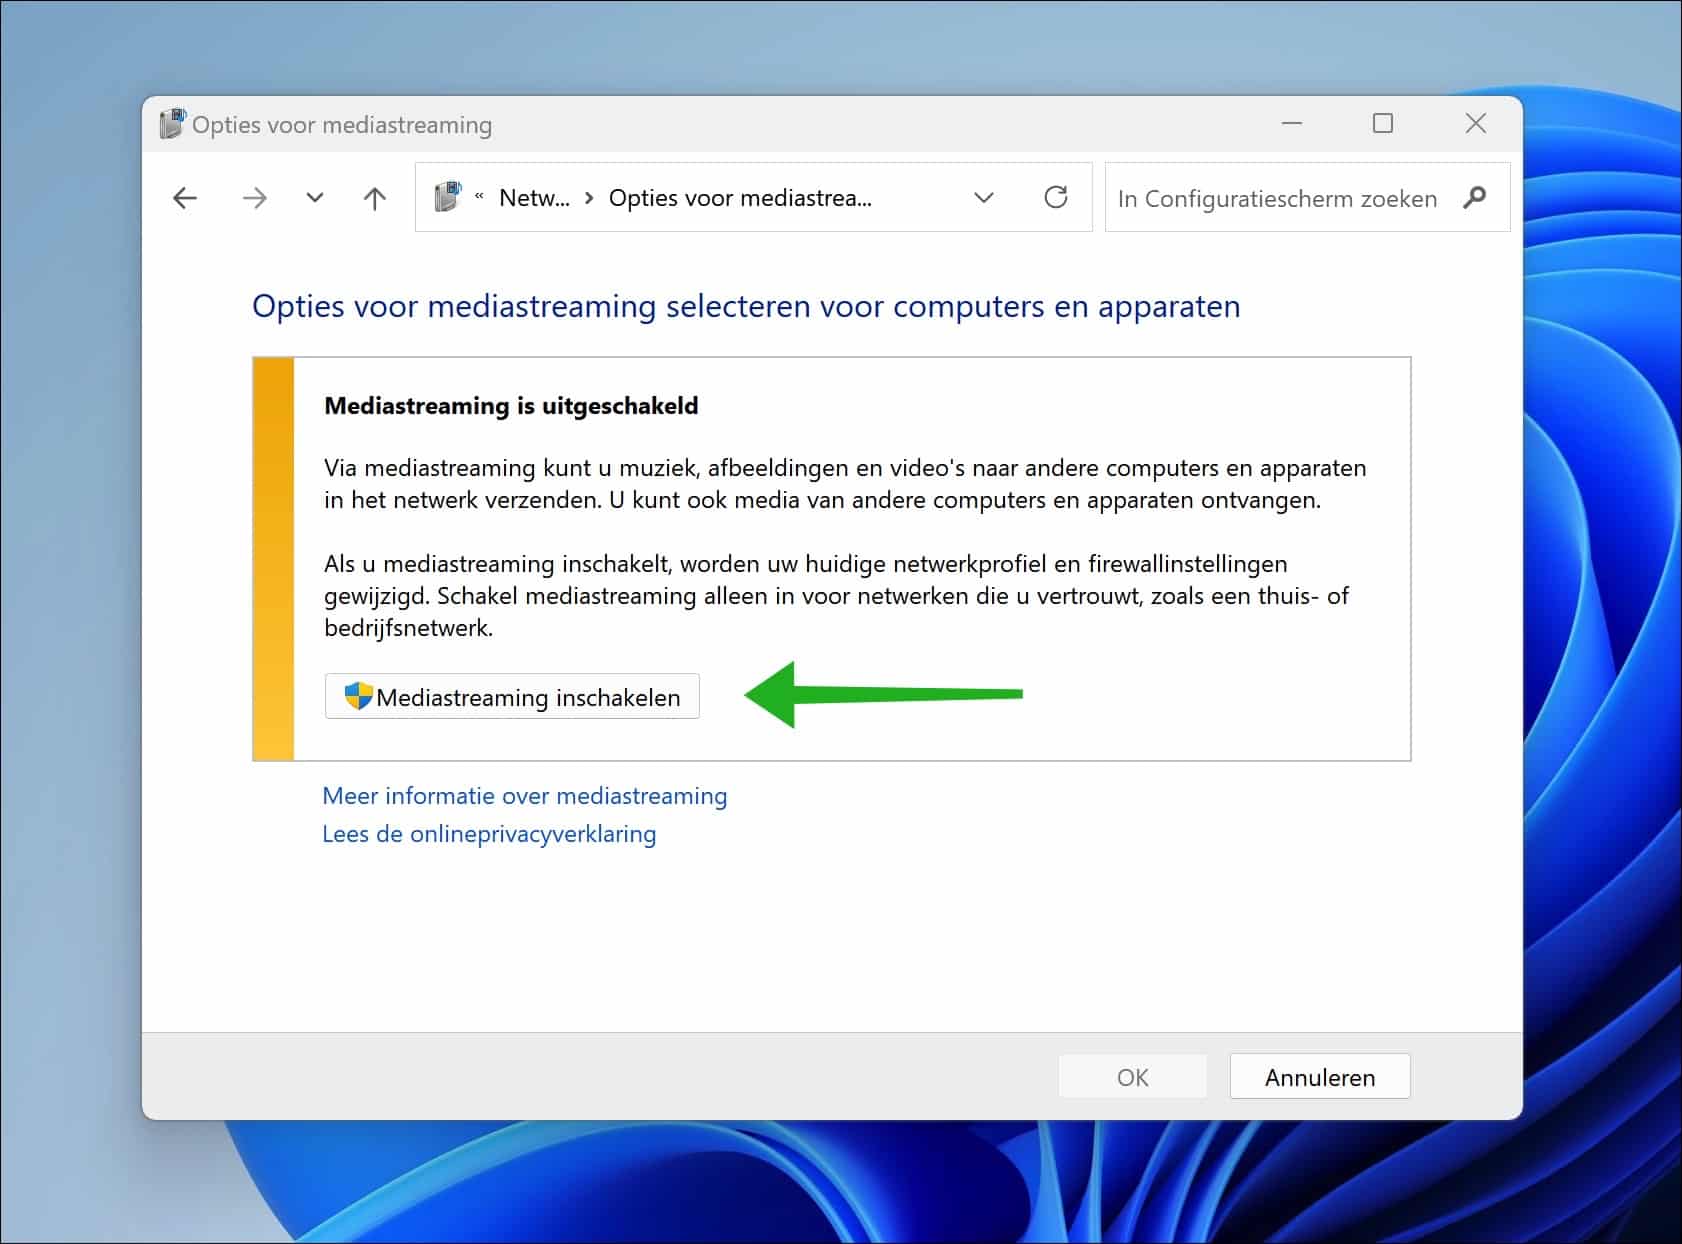Confirm with the OK button
Viewport: 1682px width, 1244px height.
click(x=1131, y=1076)
